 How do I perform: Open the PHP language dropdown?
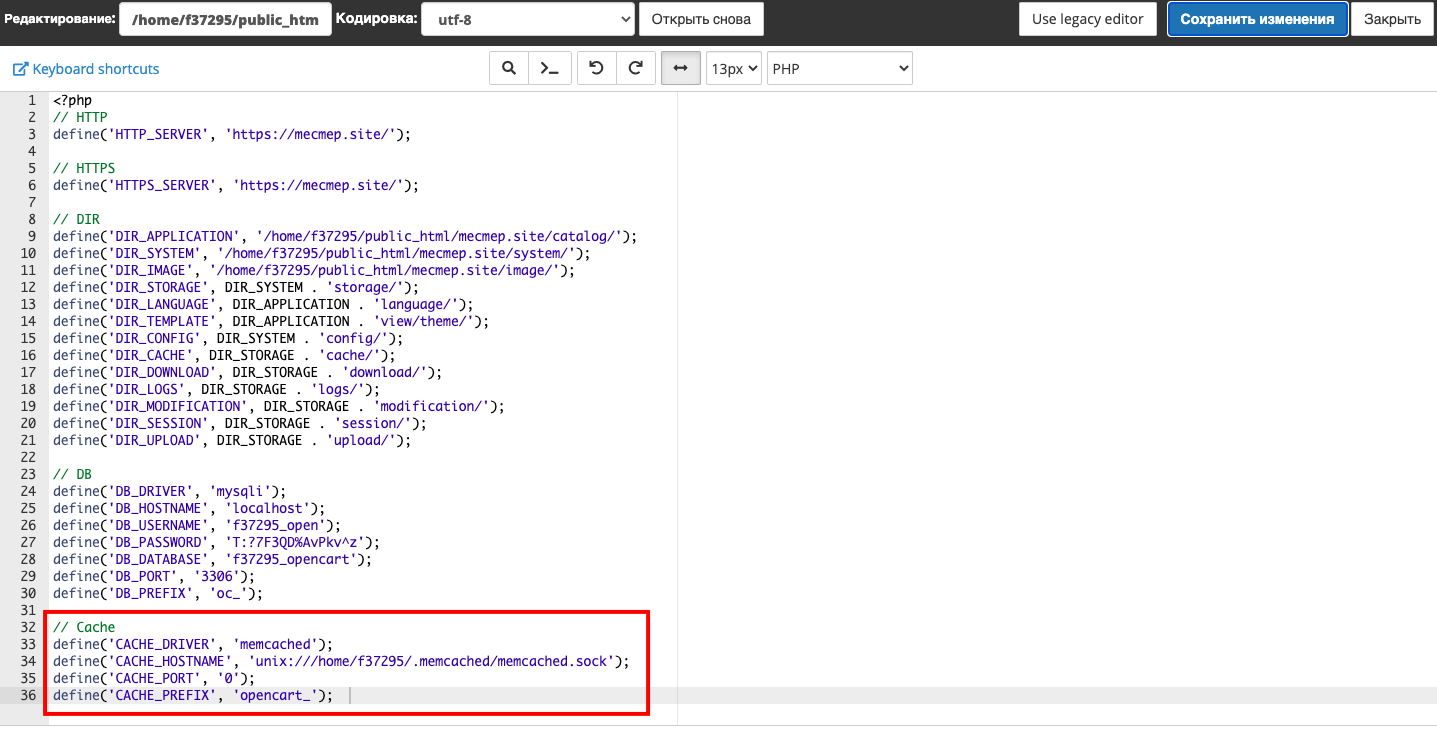(x=840, y=69)
